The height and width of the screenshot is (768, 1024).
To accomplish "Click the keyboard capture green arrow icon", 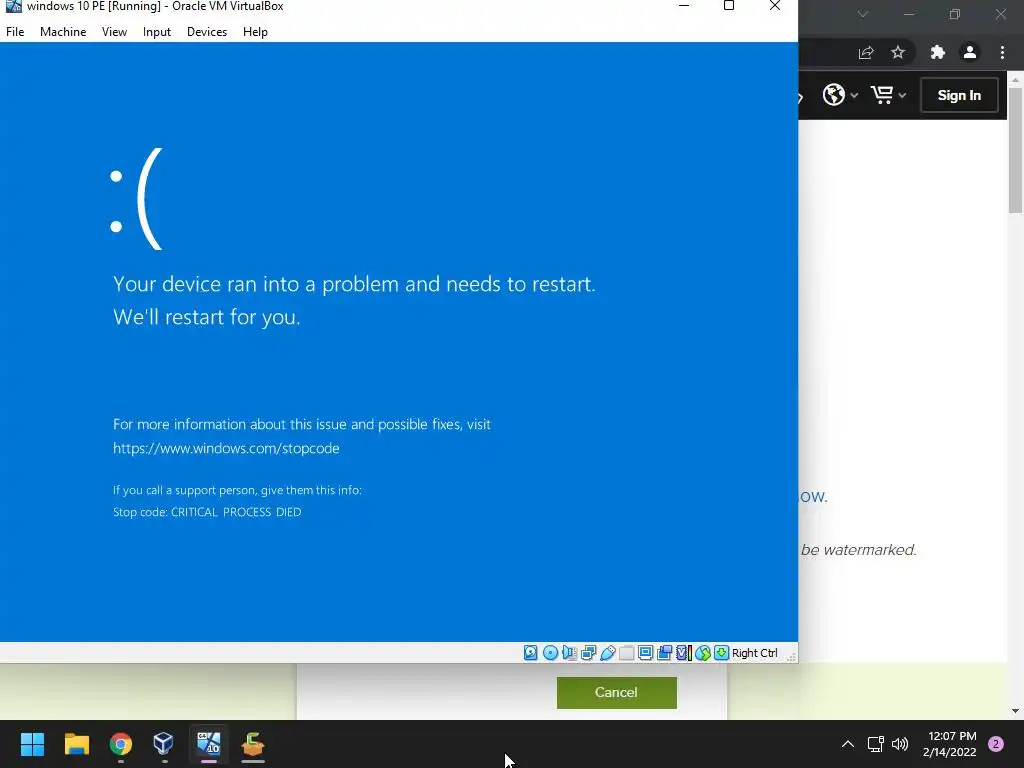I will pos(721,652).
